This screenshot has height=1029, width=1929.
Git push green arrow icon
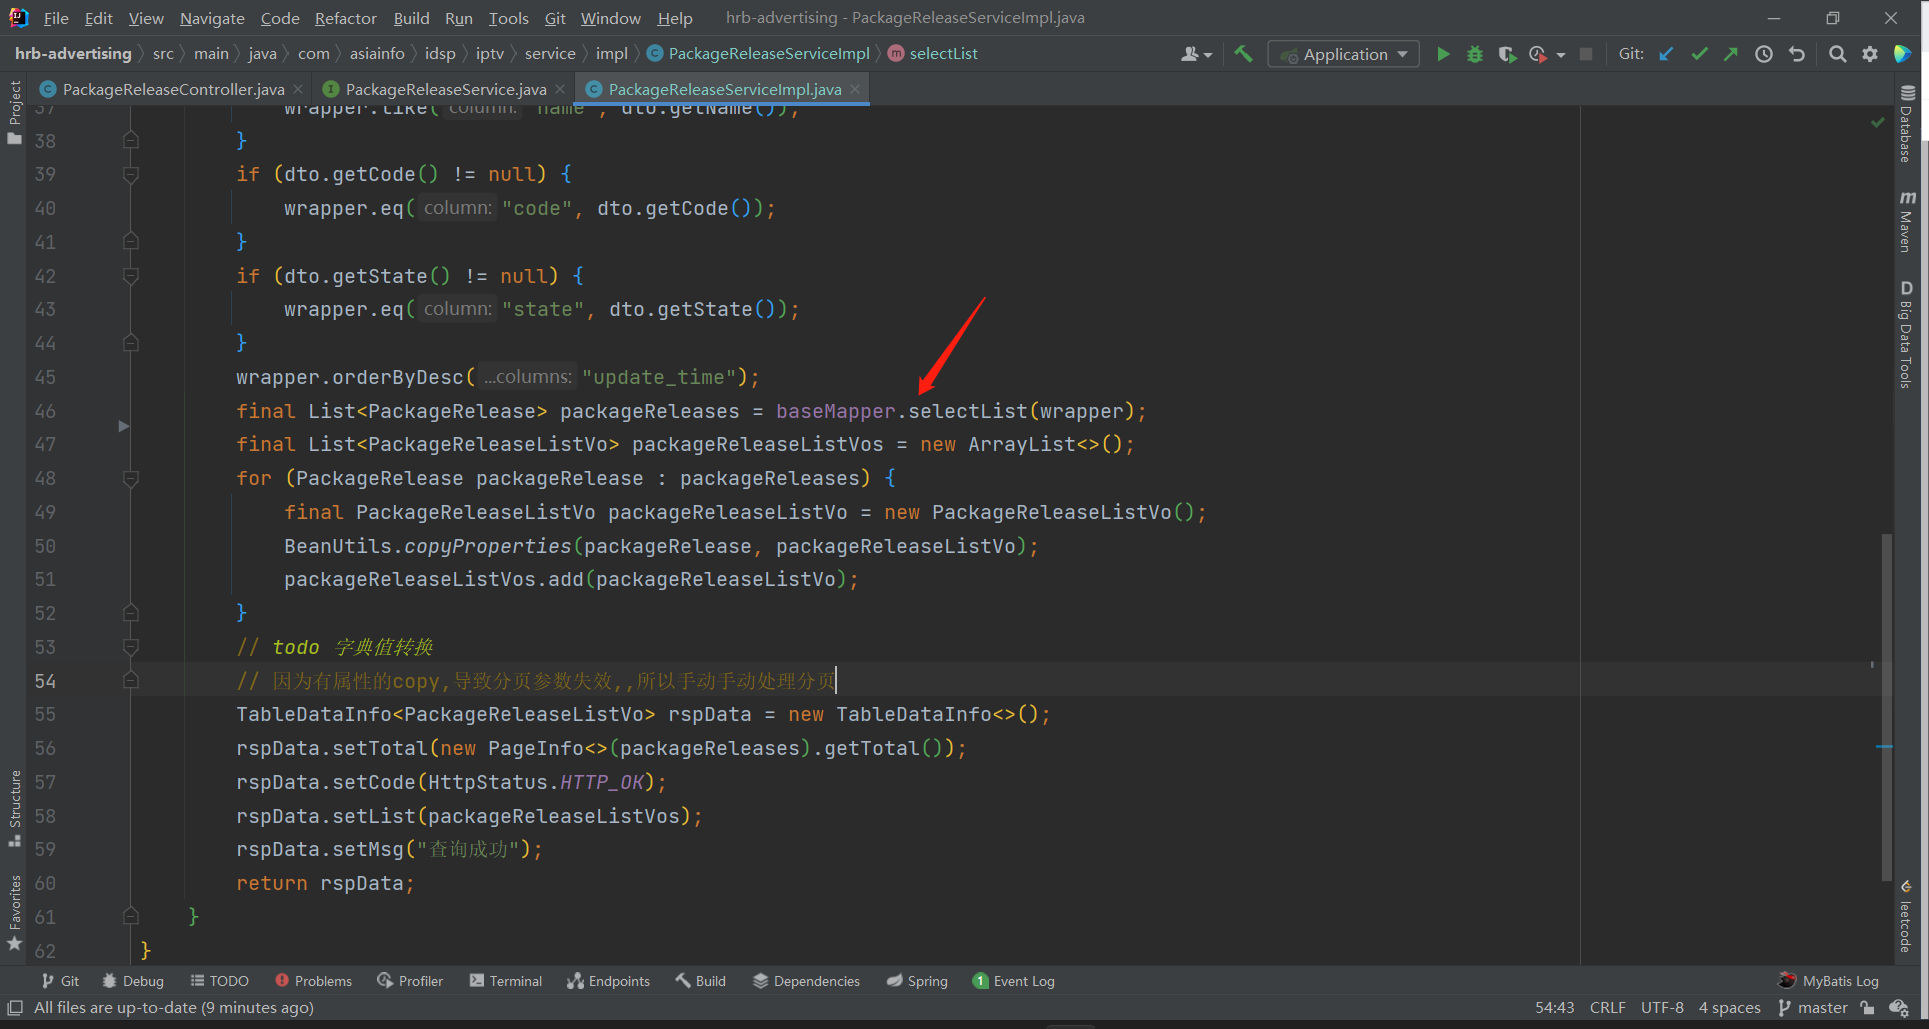(1731, 54)
